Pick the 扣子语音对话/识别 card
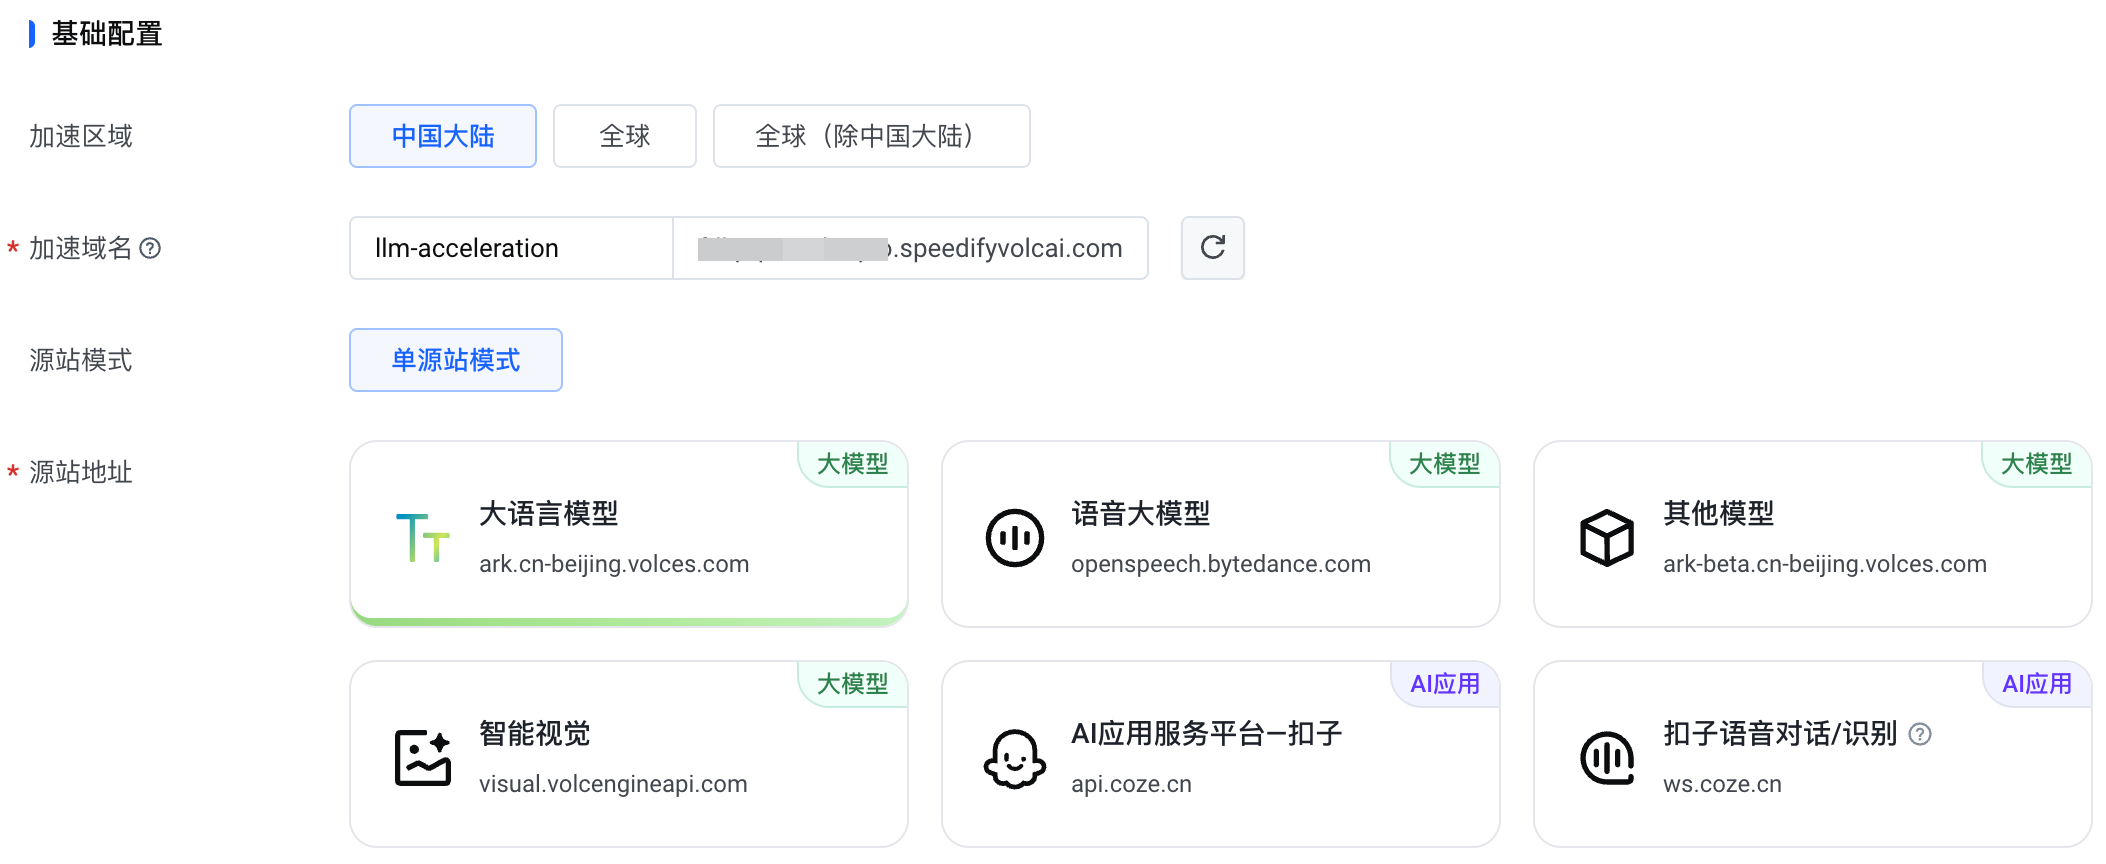 tap(1813, 754)
